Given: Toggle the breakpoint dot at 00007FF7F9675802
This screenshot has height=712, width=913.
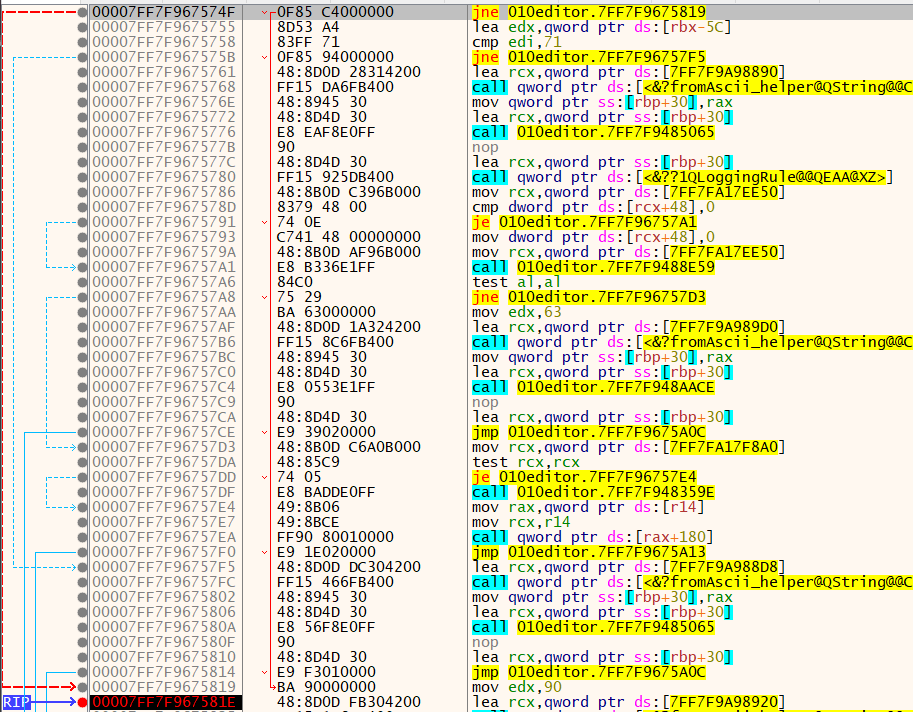Looking at the screenshot, I should 82,597.
